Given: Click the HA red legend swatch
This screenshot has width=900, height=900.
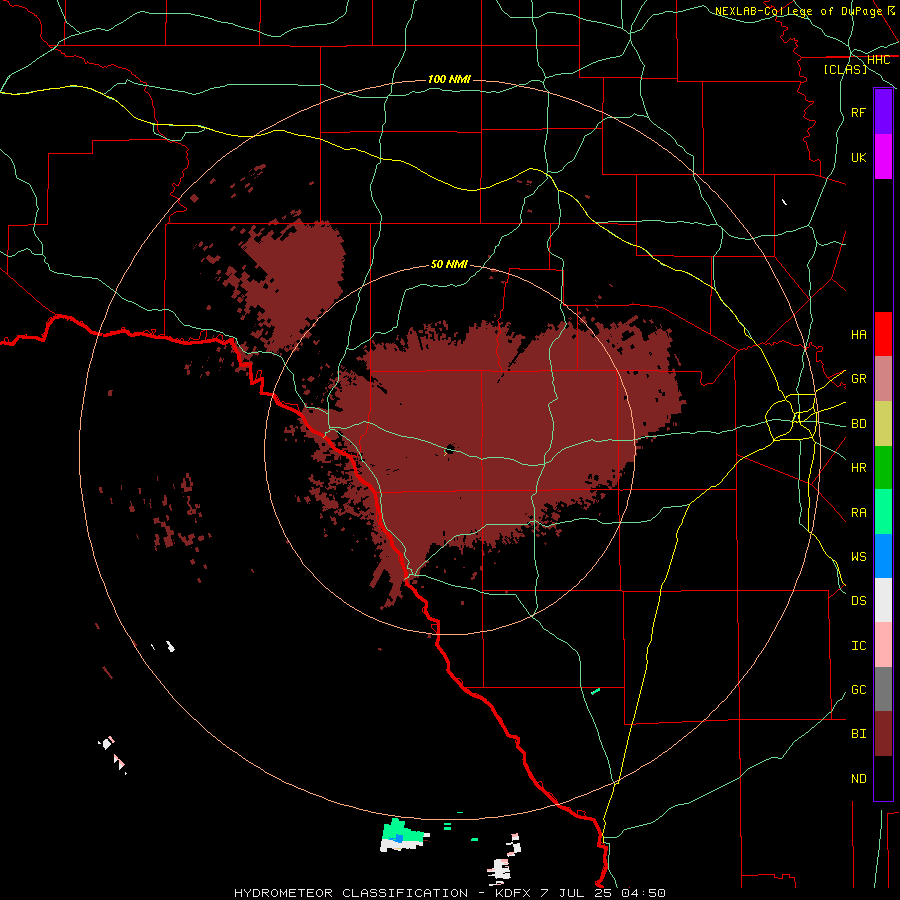Looking at the screenshot, I should click(x=883, y=334).
